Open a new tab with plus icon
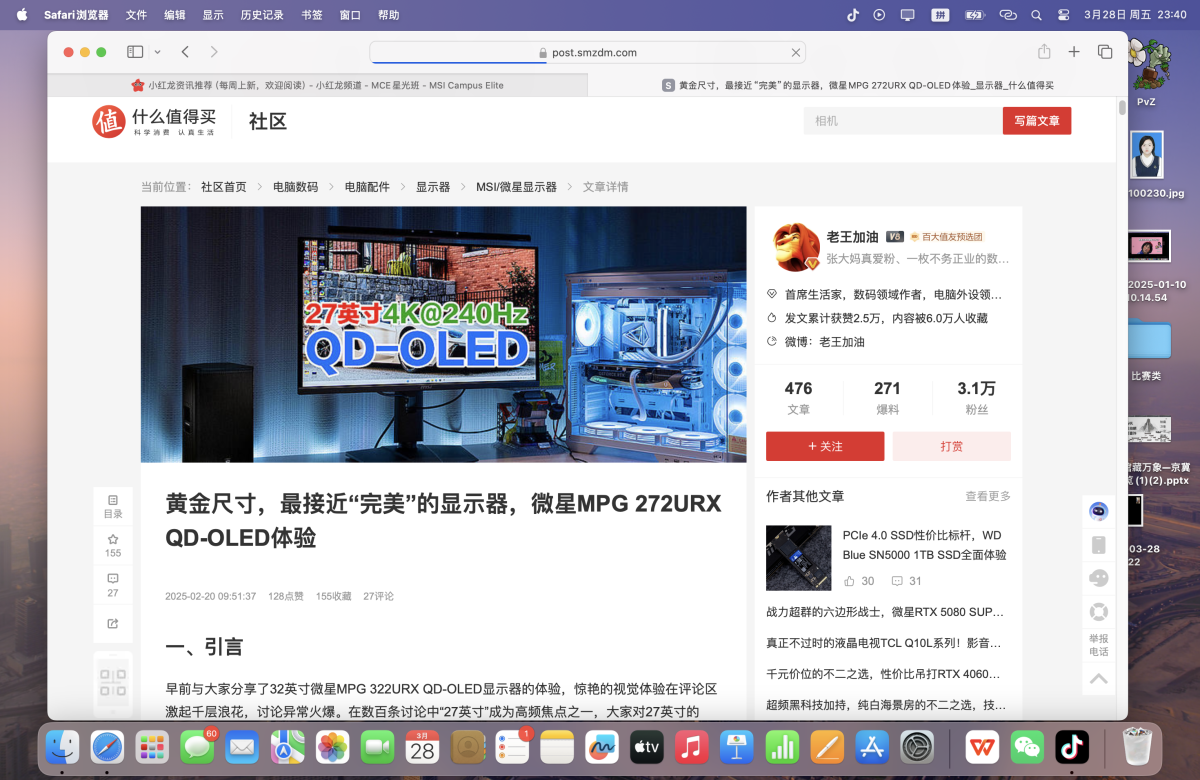Screen dimensions: 1200x780 [1074, 52]
